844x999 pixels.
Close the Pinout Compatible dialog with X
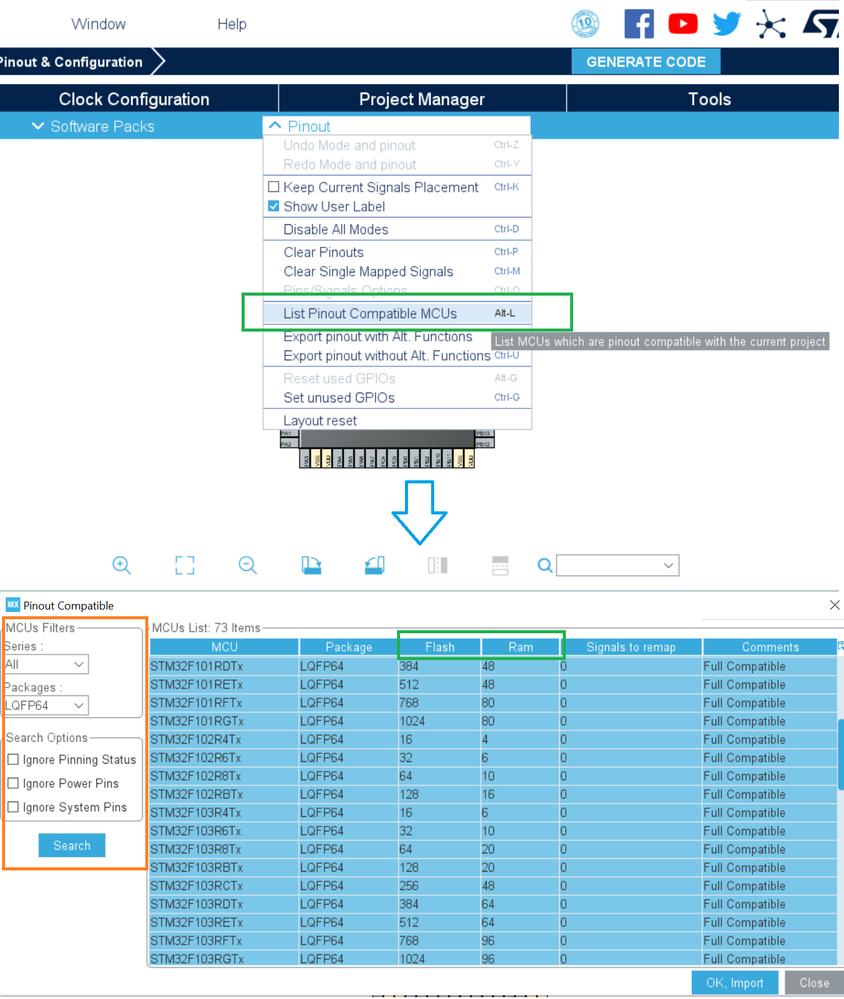[x=834, y=605]
